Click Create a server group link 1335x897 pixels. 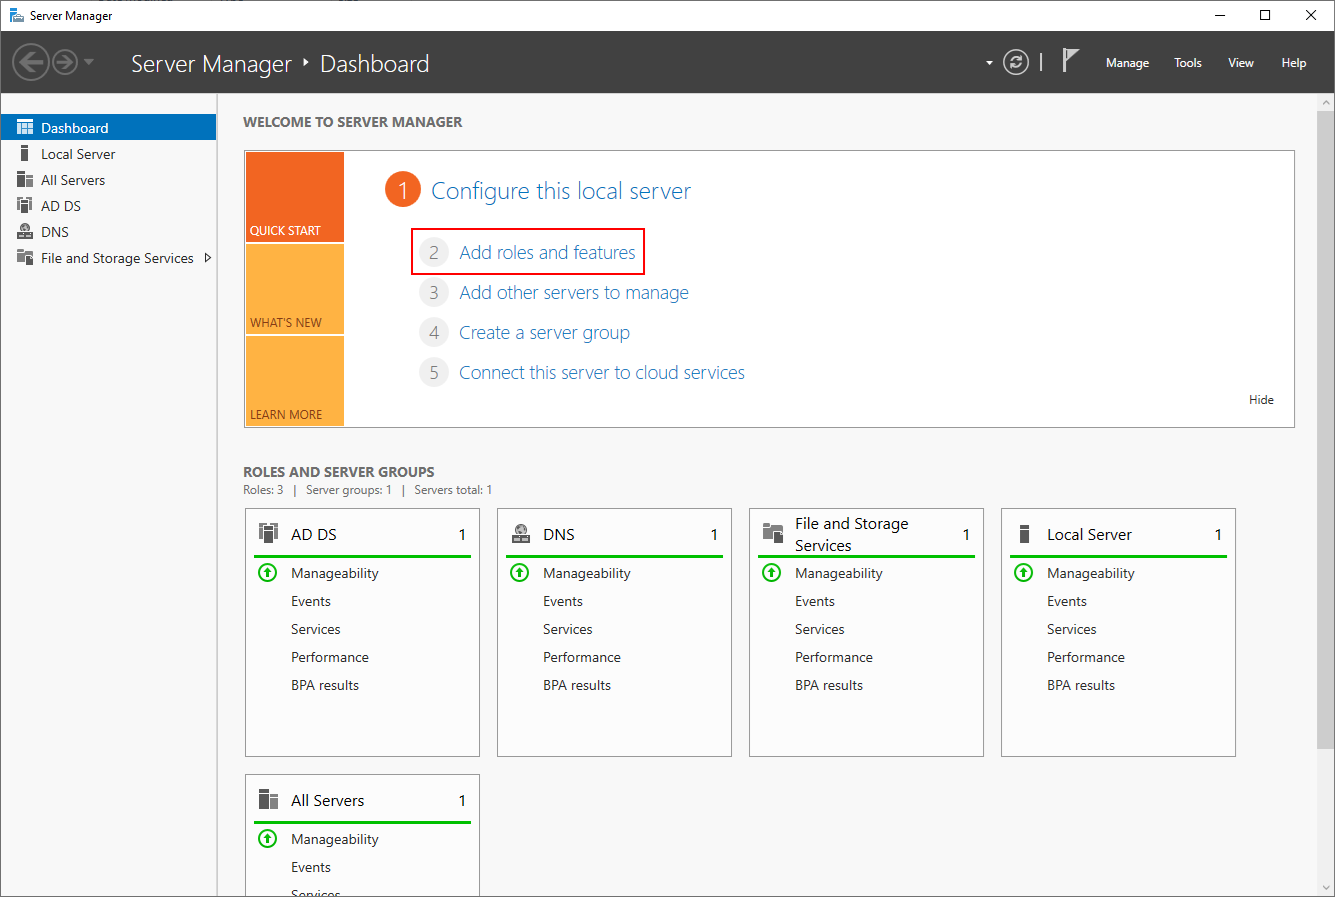click(544, 333)
